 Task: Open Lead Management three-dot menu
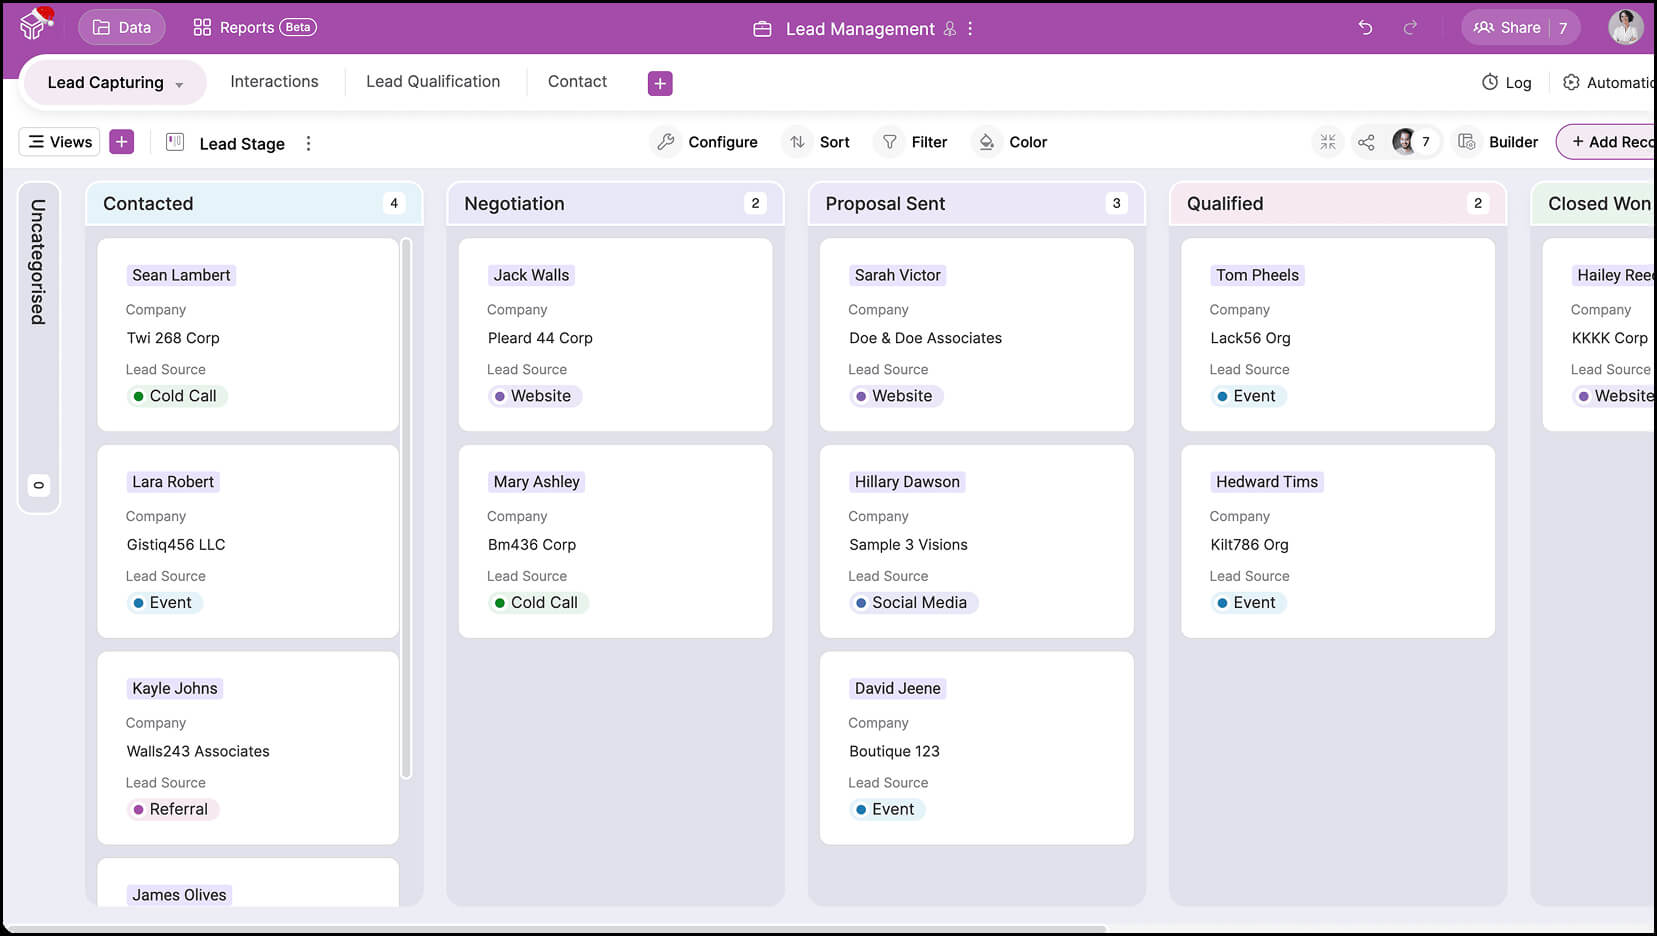click(x=970, y=29)
